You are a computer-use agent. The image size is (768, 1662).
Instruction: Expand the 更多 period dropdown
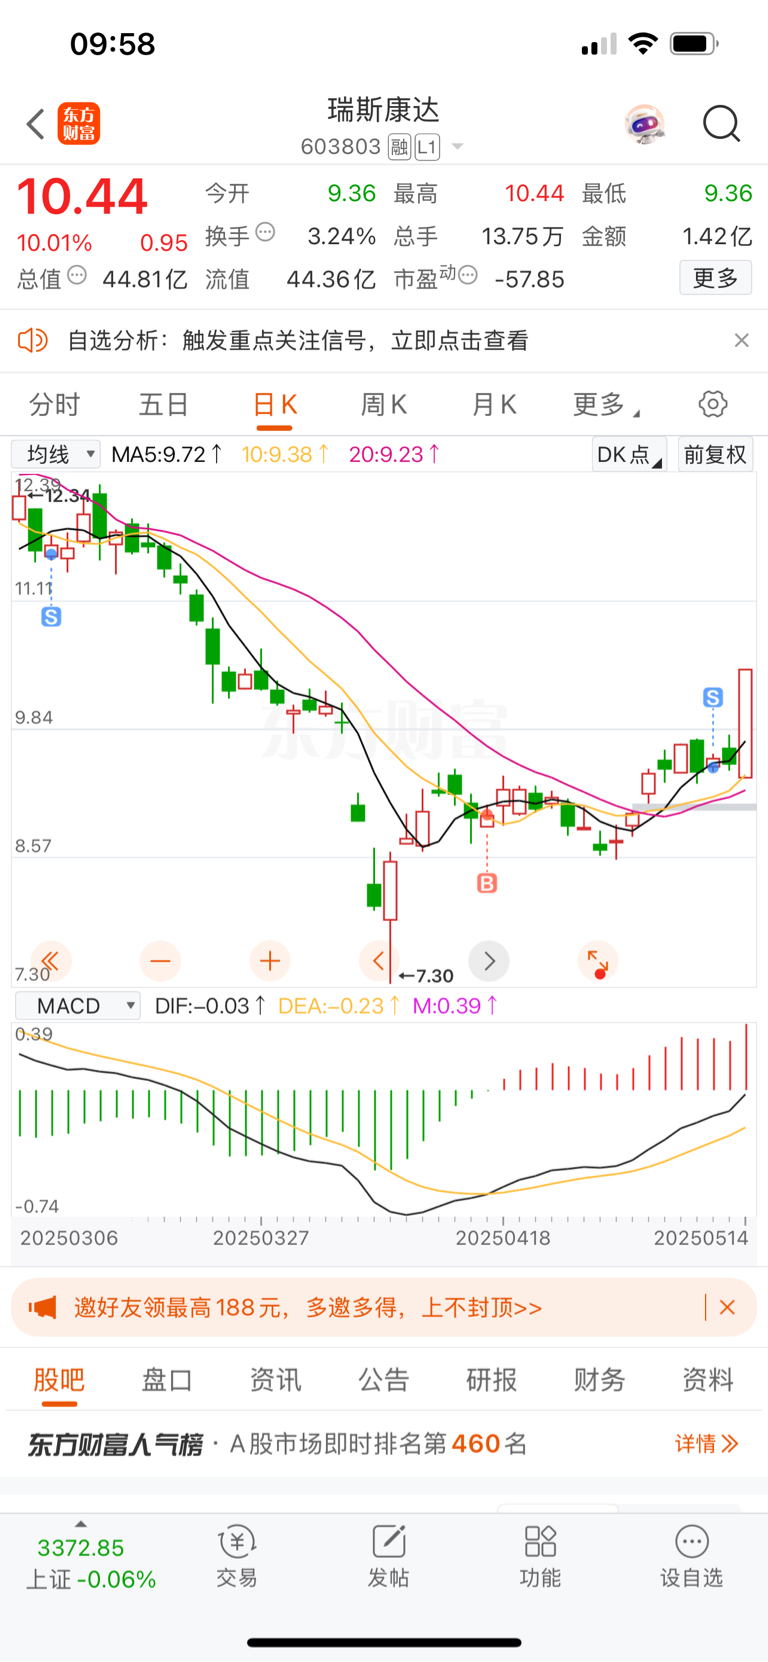point(606,404)
